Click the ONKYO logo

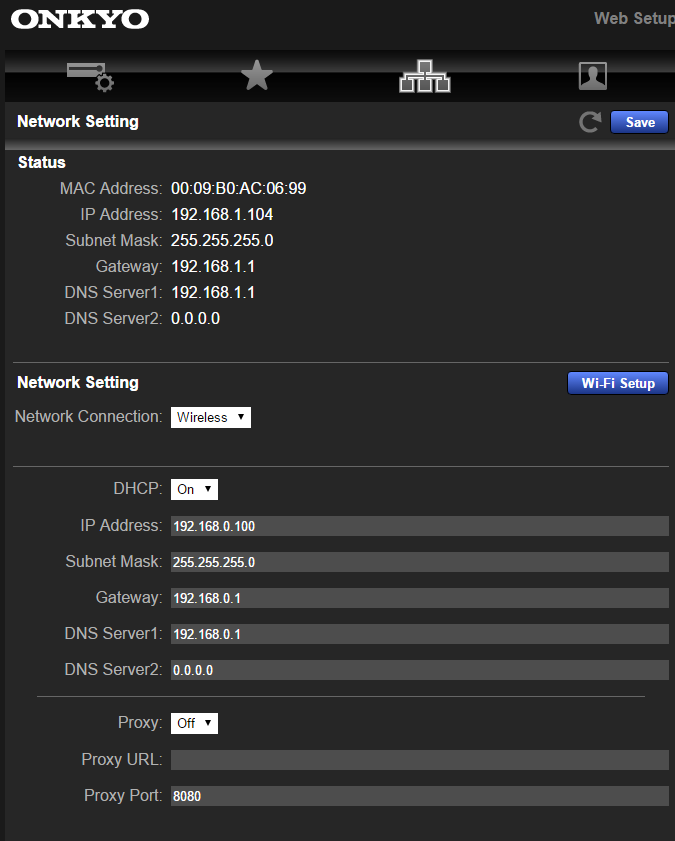80,19
